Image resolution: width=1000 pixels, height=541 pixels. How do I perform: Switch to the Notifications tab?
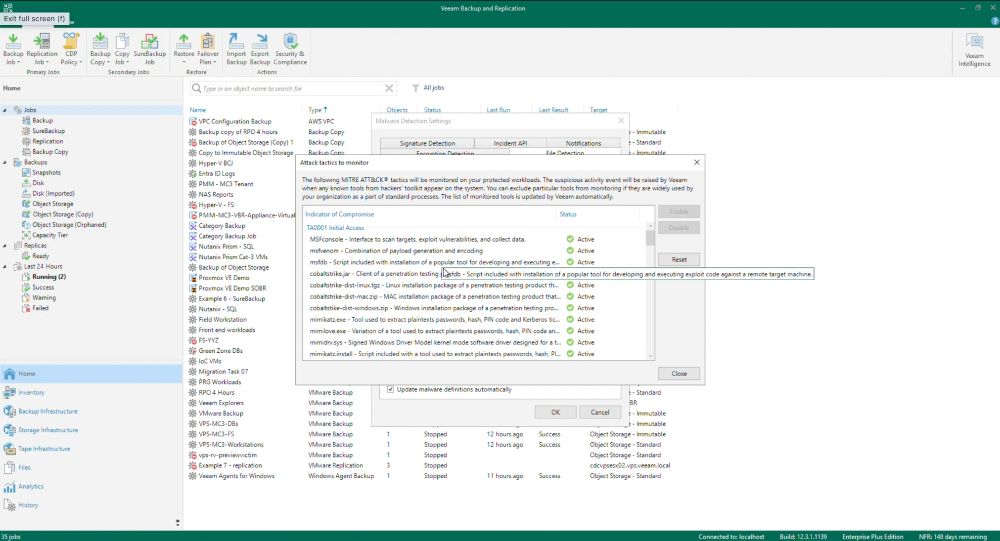coord(583,144)
